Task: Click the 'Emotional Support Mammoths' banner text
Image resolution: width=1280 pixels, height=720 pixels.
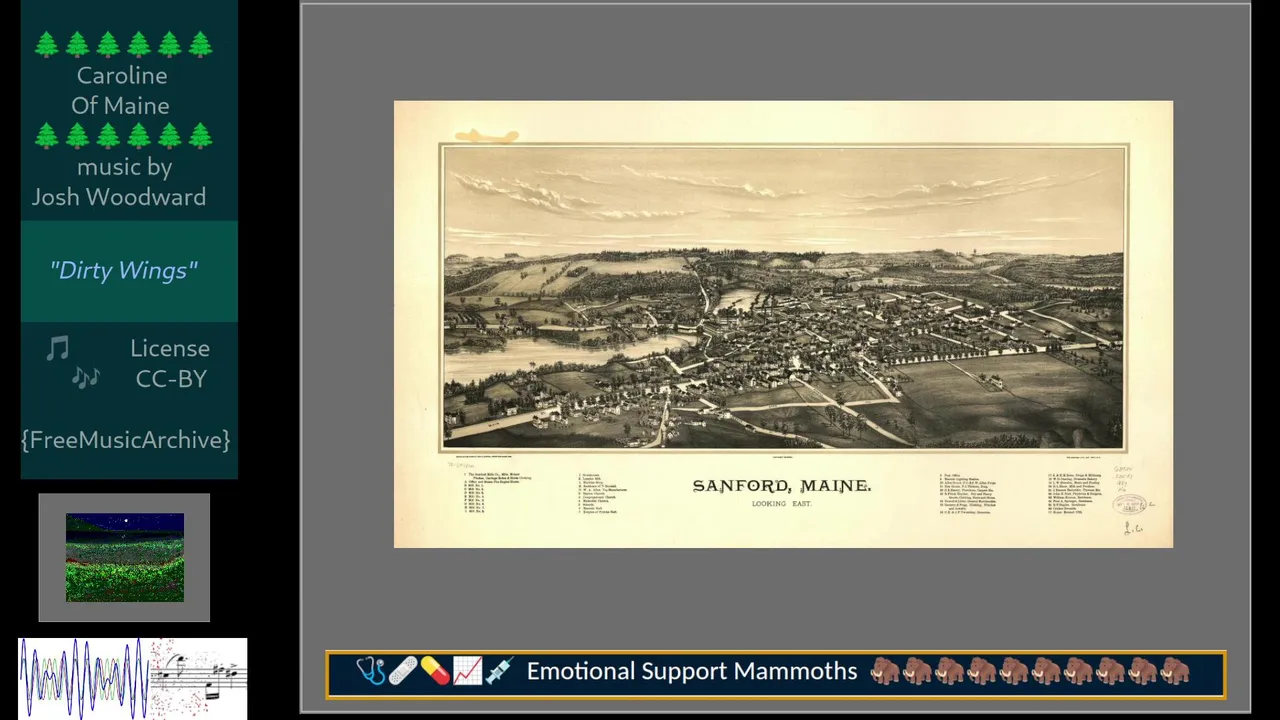Action: tap(692, 671)
